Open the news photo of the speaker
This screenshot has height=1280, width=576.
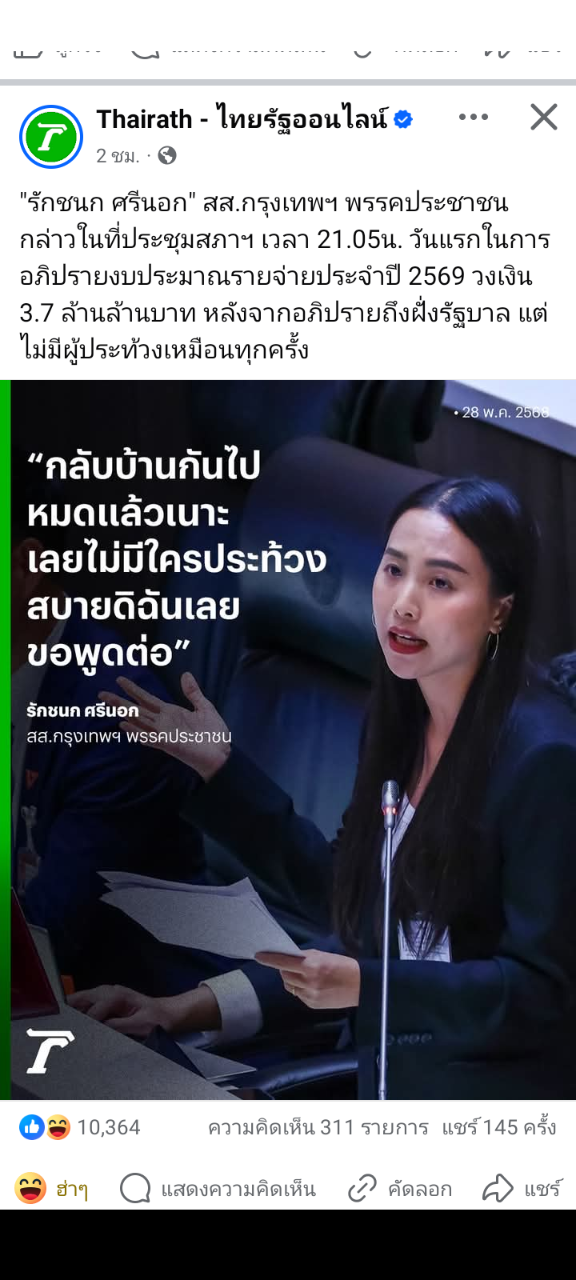[x=288, y=740]
